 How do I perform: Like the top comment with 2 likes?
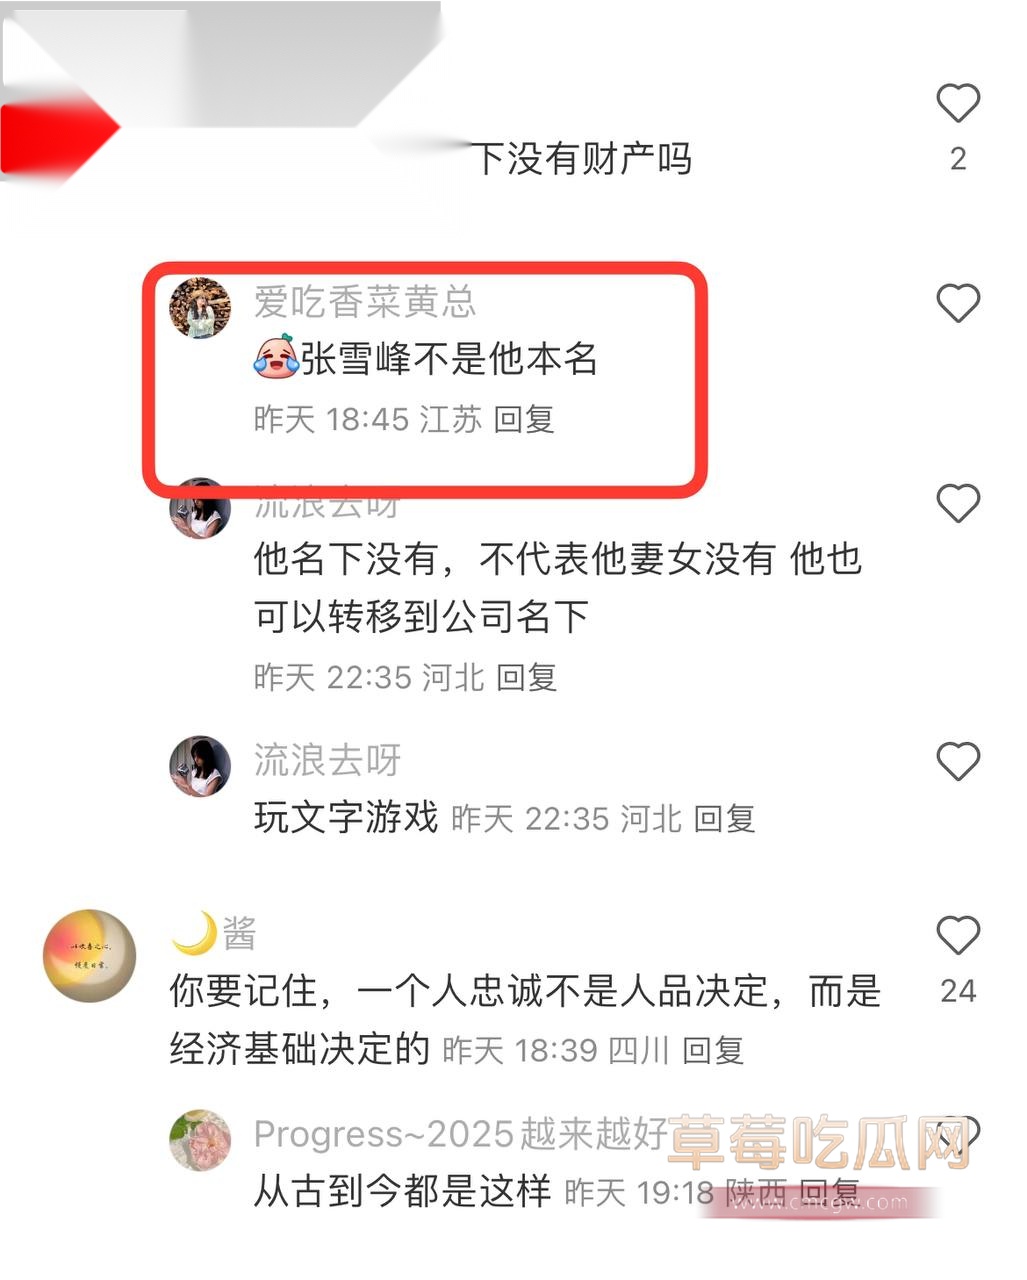pyautogui.click(x=957, y=103)
